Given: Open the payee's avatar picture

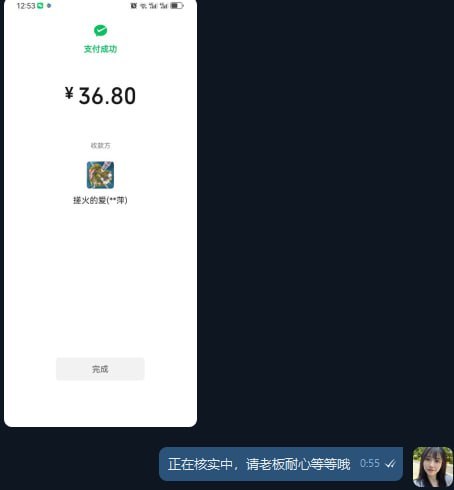Looking at the screenshot, I should point(100,175).
